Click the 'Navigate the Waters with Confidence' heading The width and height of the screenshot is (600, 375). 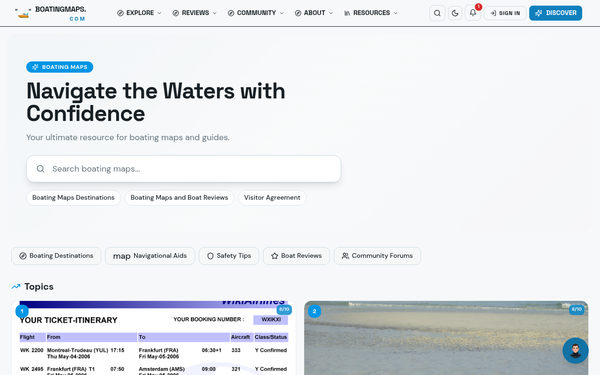pos(156,102)
